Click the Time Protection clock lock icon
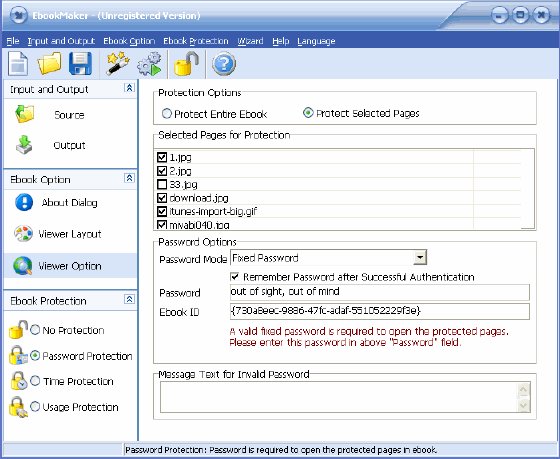The height and width of the screenshot is (459, 560). click(19, 381)
